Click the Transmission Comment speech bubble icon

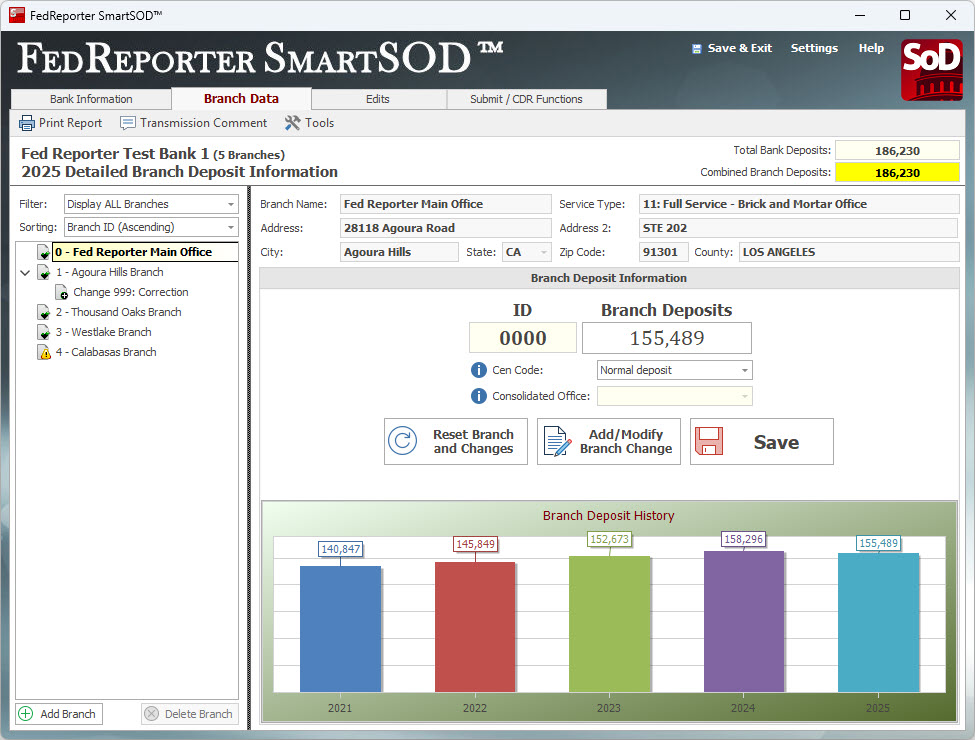coord(127,123)
